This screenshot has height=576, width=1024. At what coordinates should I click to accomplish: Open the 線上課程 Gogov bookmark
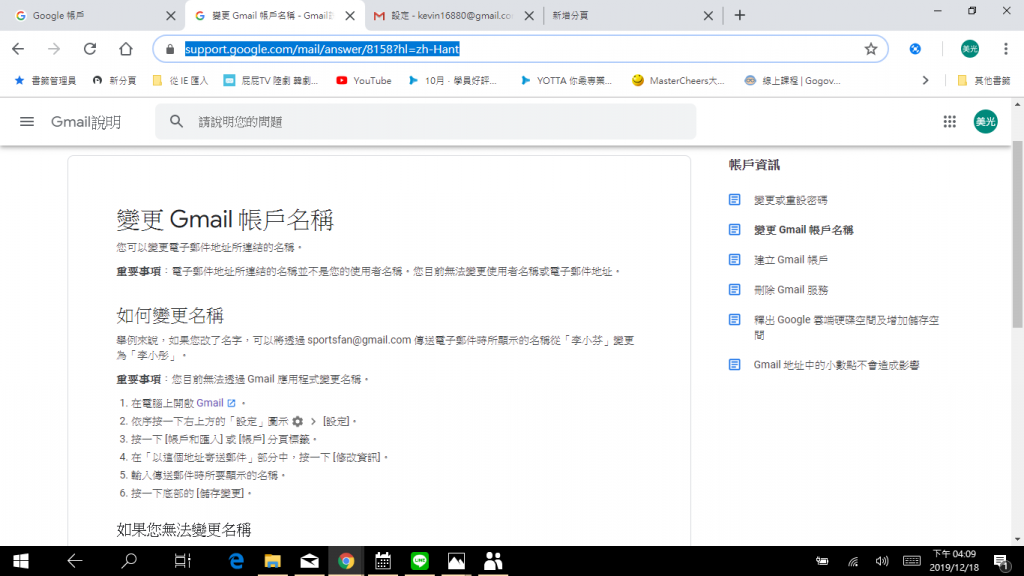point(792,81)
